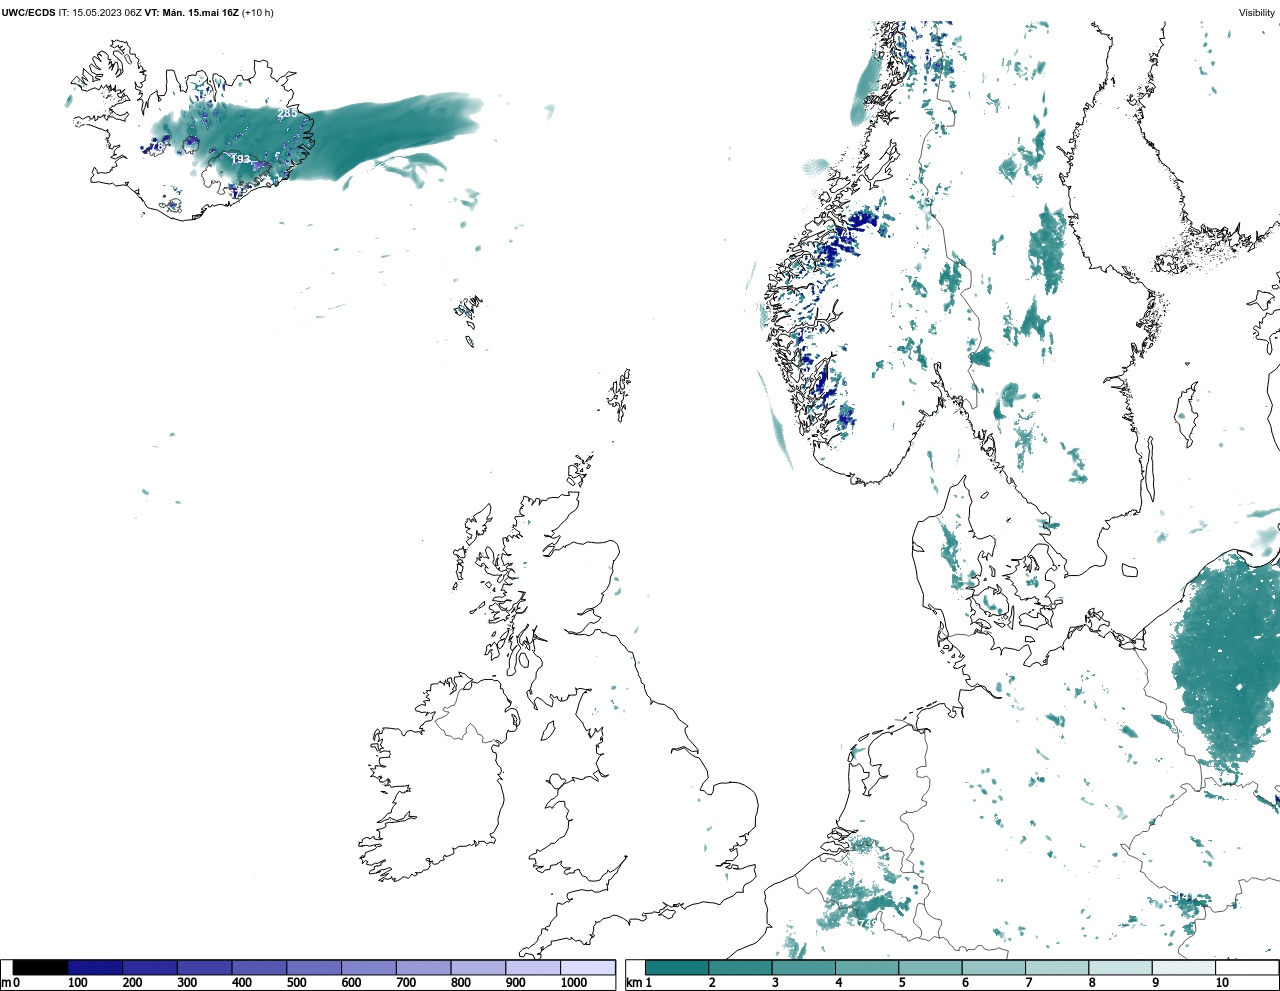Select the darkest teal 1–2 km swatch
The image size is (1280, 991).
pos(677,967)
